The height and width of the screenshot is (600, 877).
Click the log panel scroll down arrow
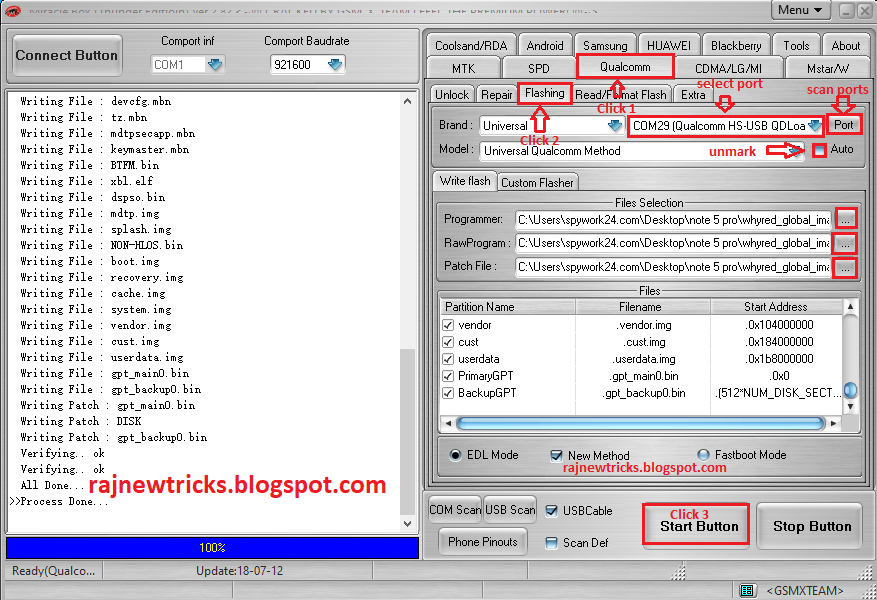(407, 524)
